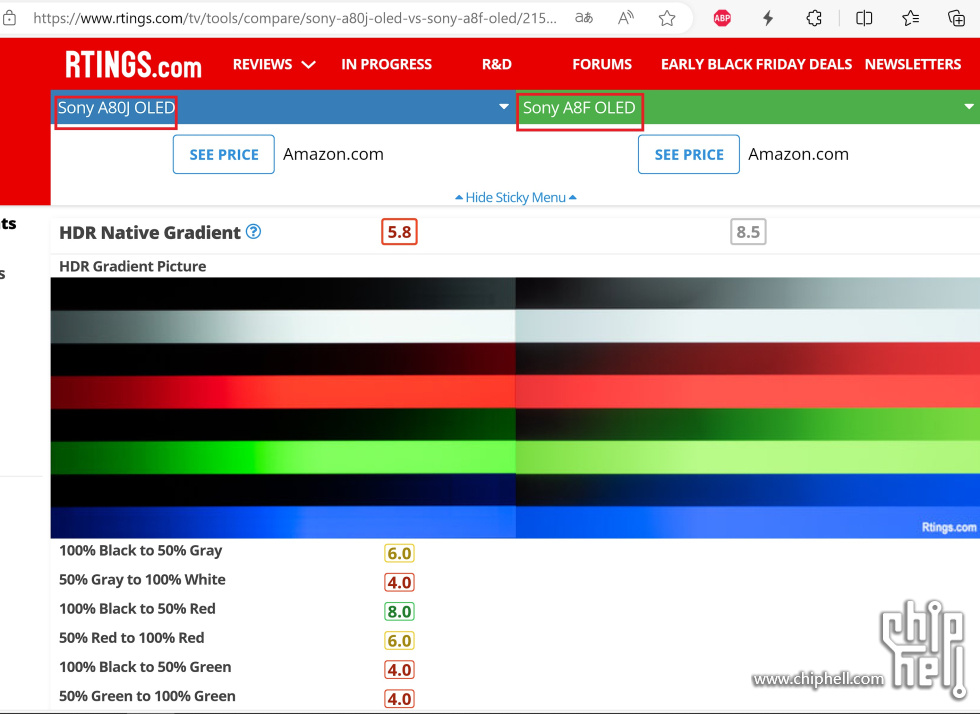Viewport: 980px width, 714px height.
Task: Open the collections icon in browser toolbar
Action: click(x=956, y=18)
